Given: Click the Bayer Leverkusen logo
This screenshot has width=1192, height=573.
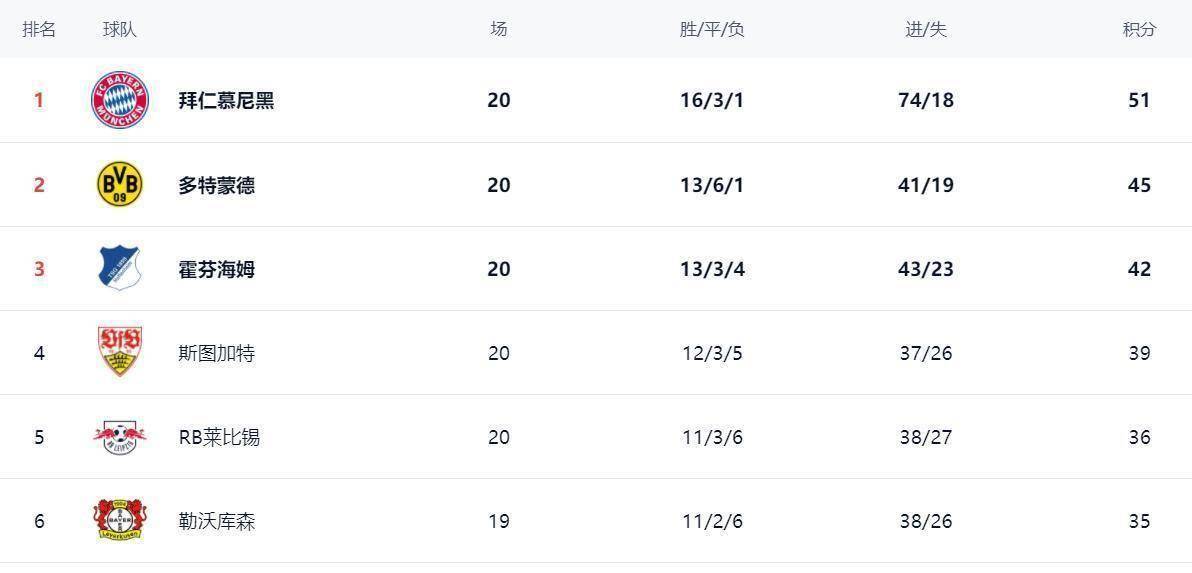Looking at the screenshot, I should click(120, 520).
